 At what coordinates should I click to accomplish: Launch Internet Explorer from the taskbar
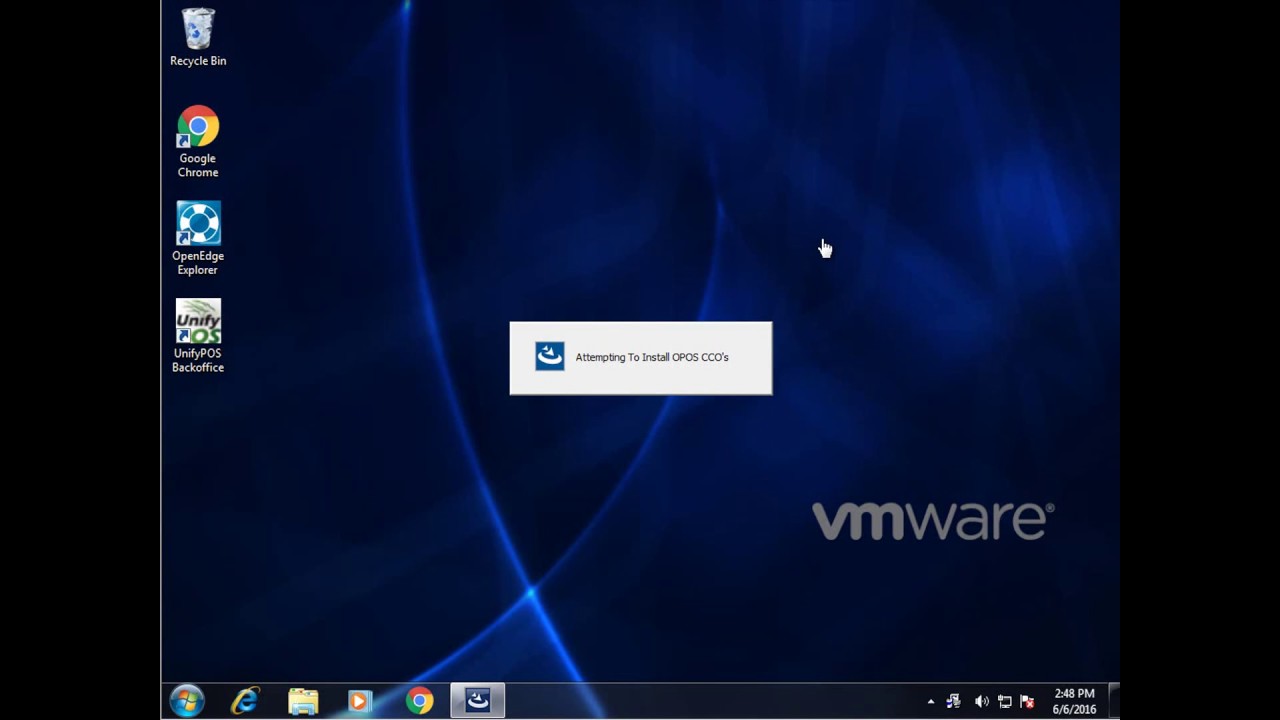(x=245, y=701)
